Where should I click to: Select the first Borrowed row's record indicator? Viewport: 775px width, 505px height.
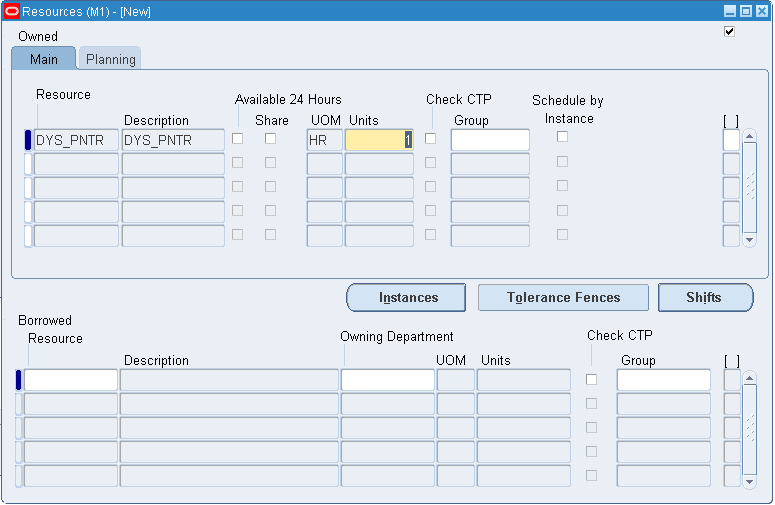[18, 380]
